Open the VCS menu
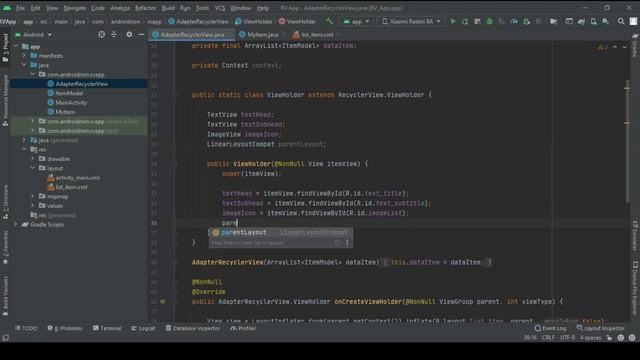The image size is (640, 360). [220, 8]
